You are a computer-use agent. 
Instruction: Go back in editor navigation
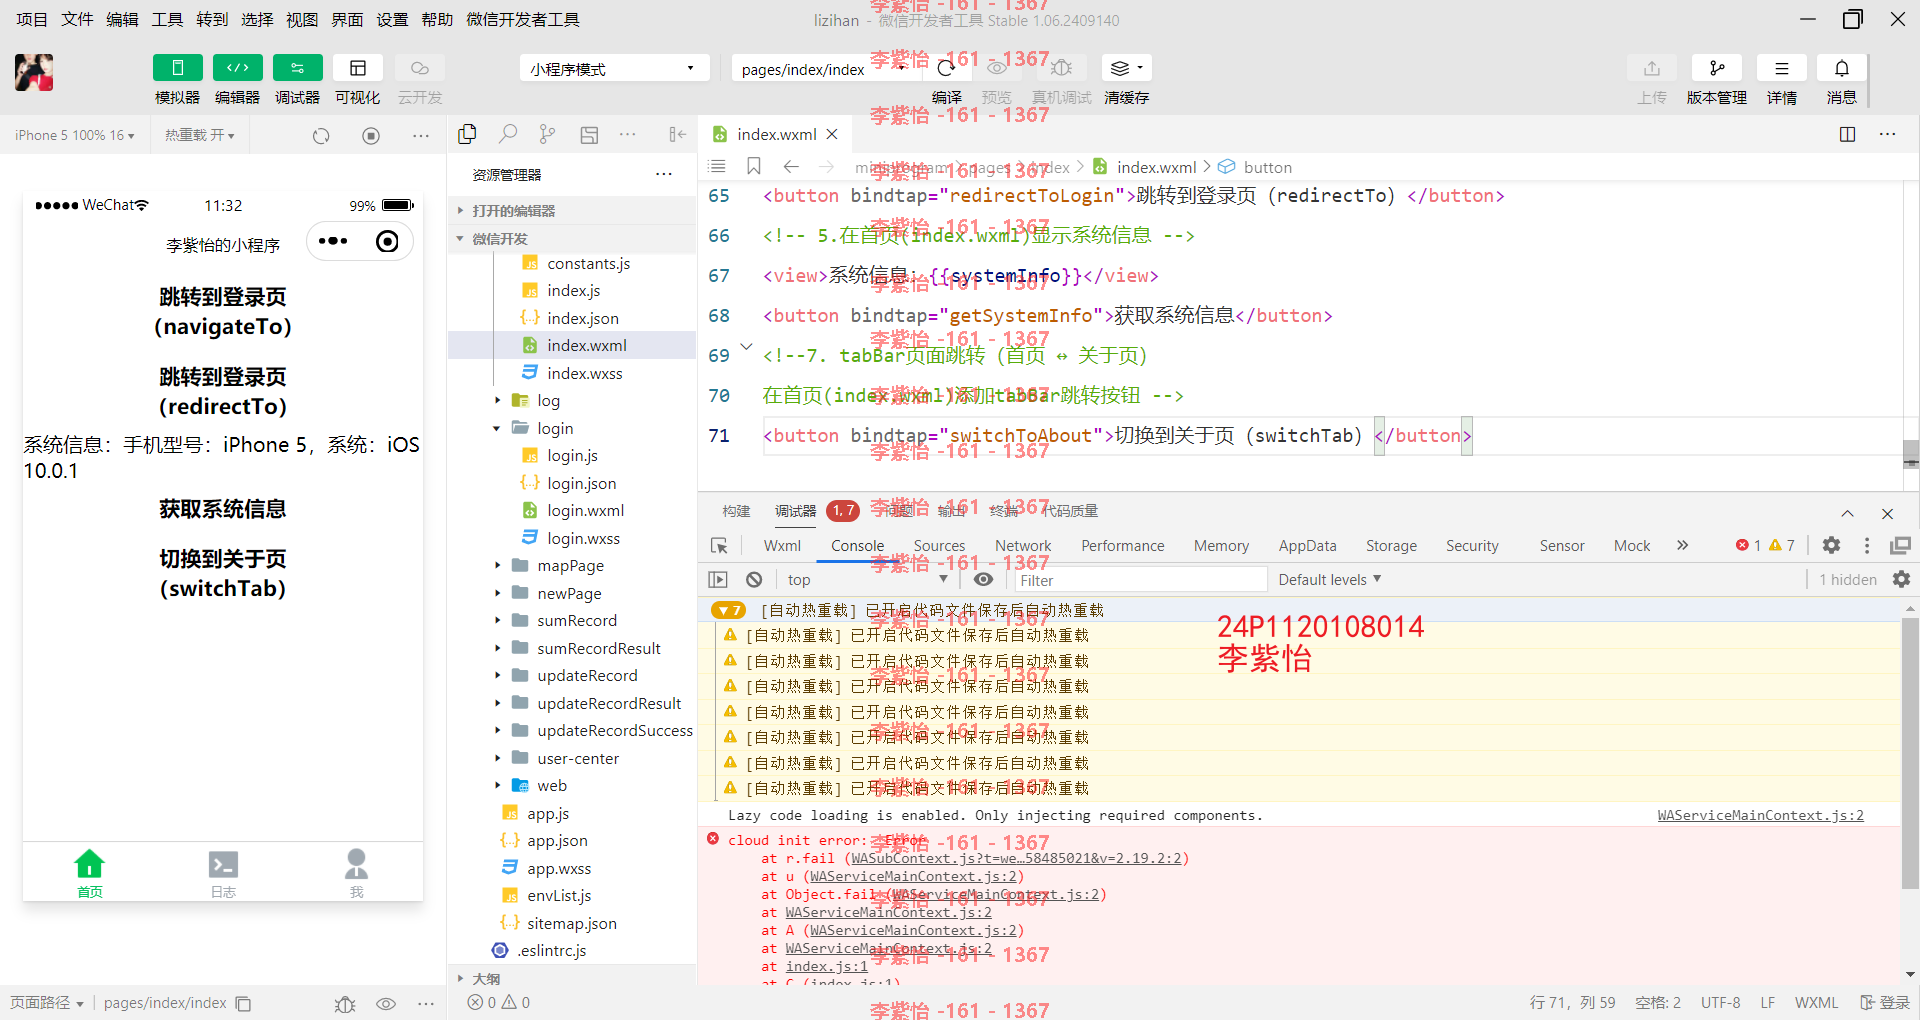coord(790,166)
